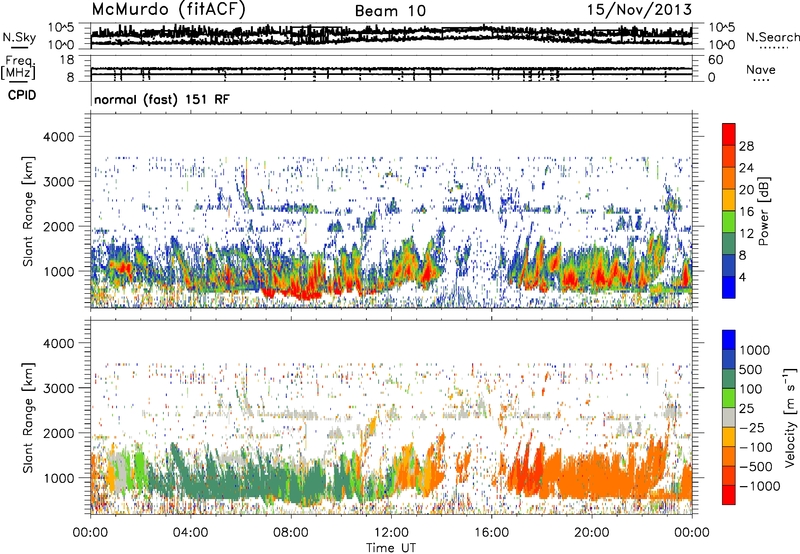The height and width of the screenshot is (554, 800).
Task: Click the red top segment of Power colorbar
Action: 729,135
